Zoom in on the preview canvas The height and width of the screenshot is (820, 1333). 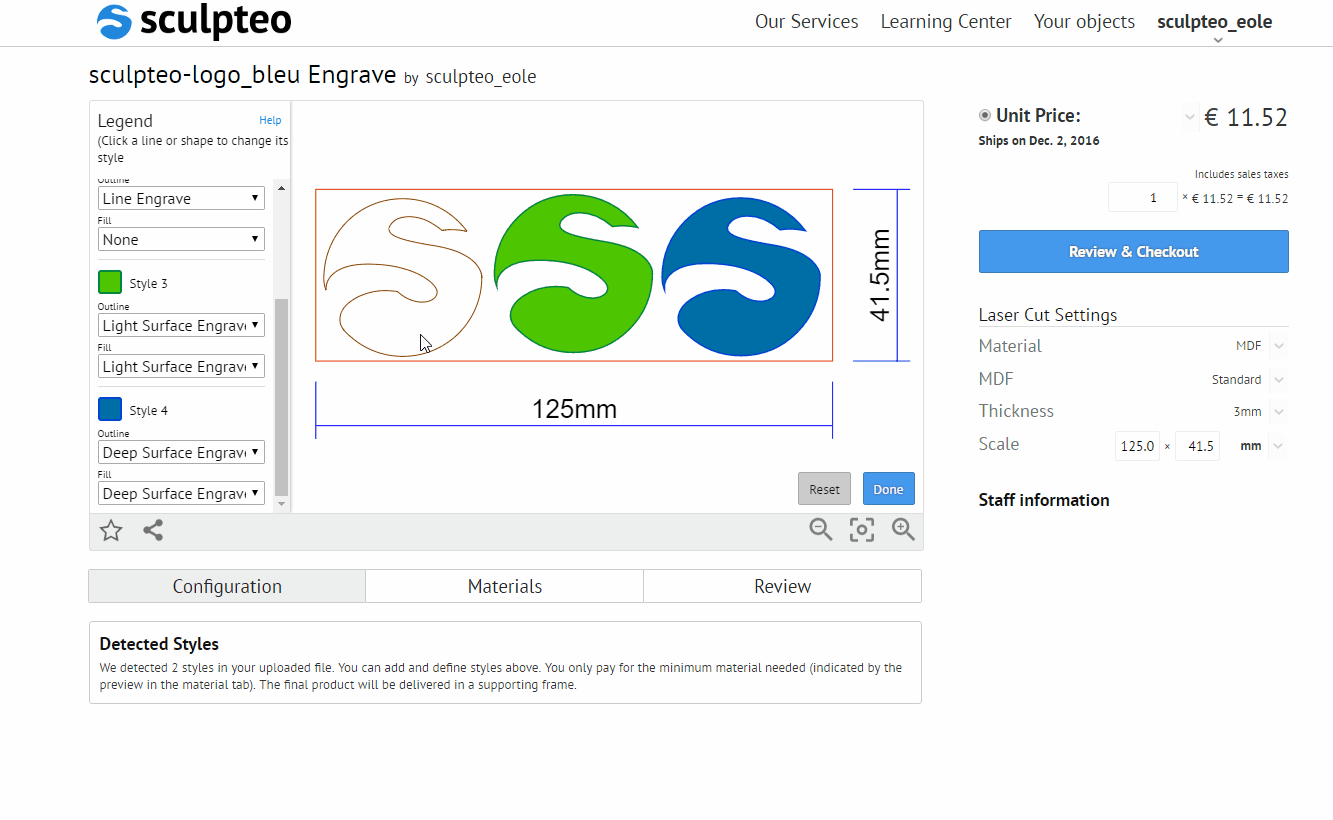(x=903, y=530)
